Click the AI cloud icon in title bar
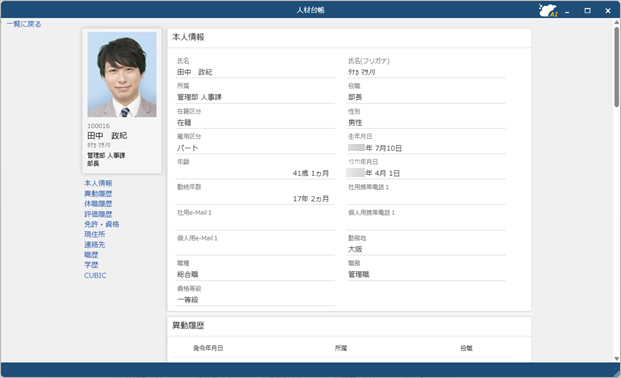The image size is (621, 378). point(548,10)
